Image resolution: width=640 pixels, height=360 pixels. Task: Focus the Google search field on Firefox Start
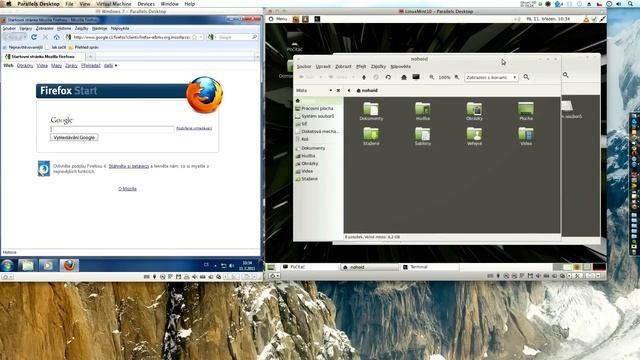112,129
